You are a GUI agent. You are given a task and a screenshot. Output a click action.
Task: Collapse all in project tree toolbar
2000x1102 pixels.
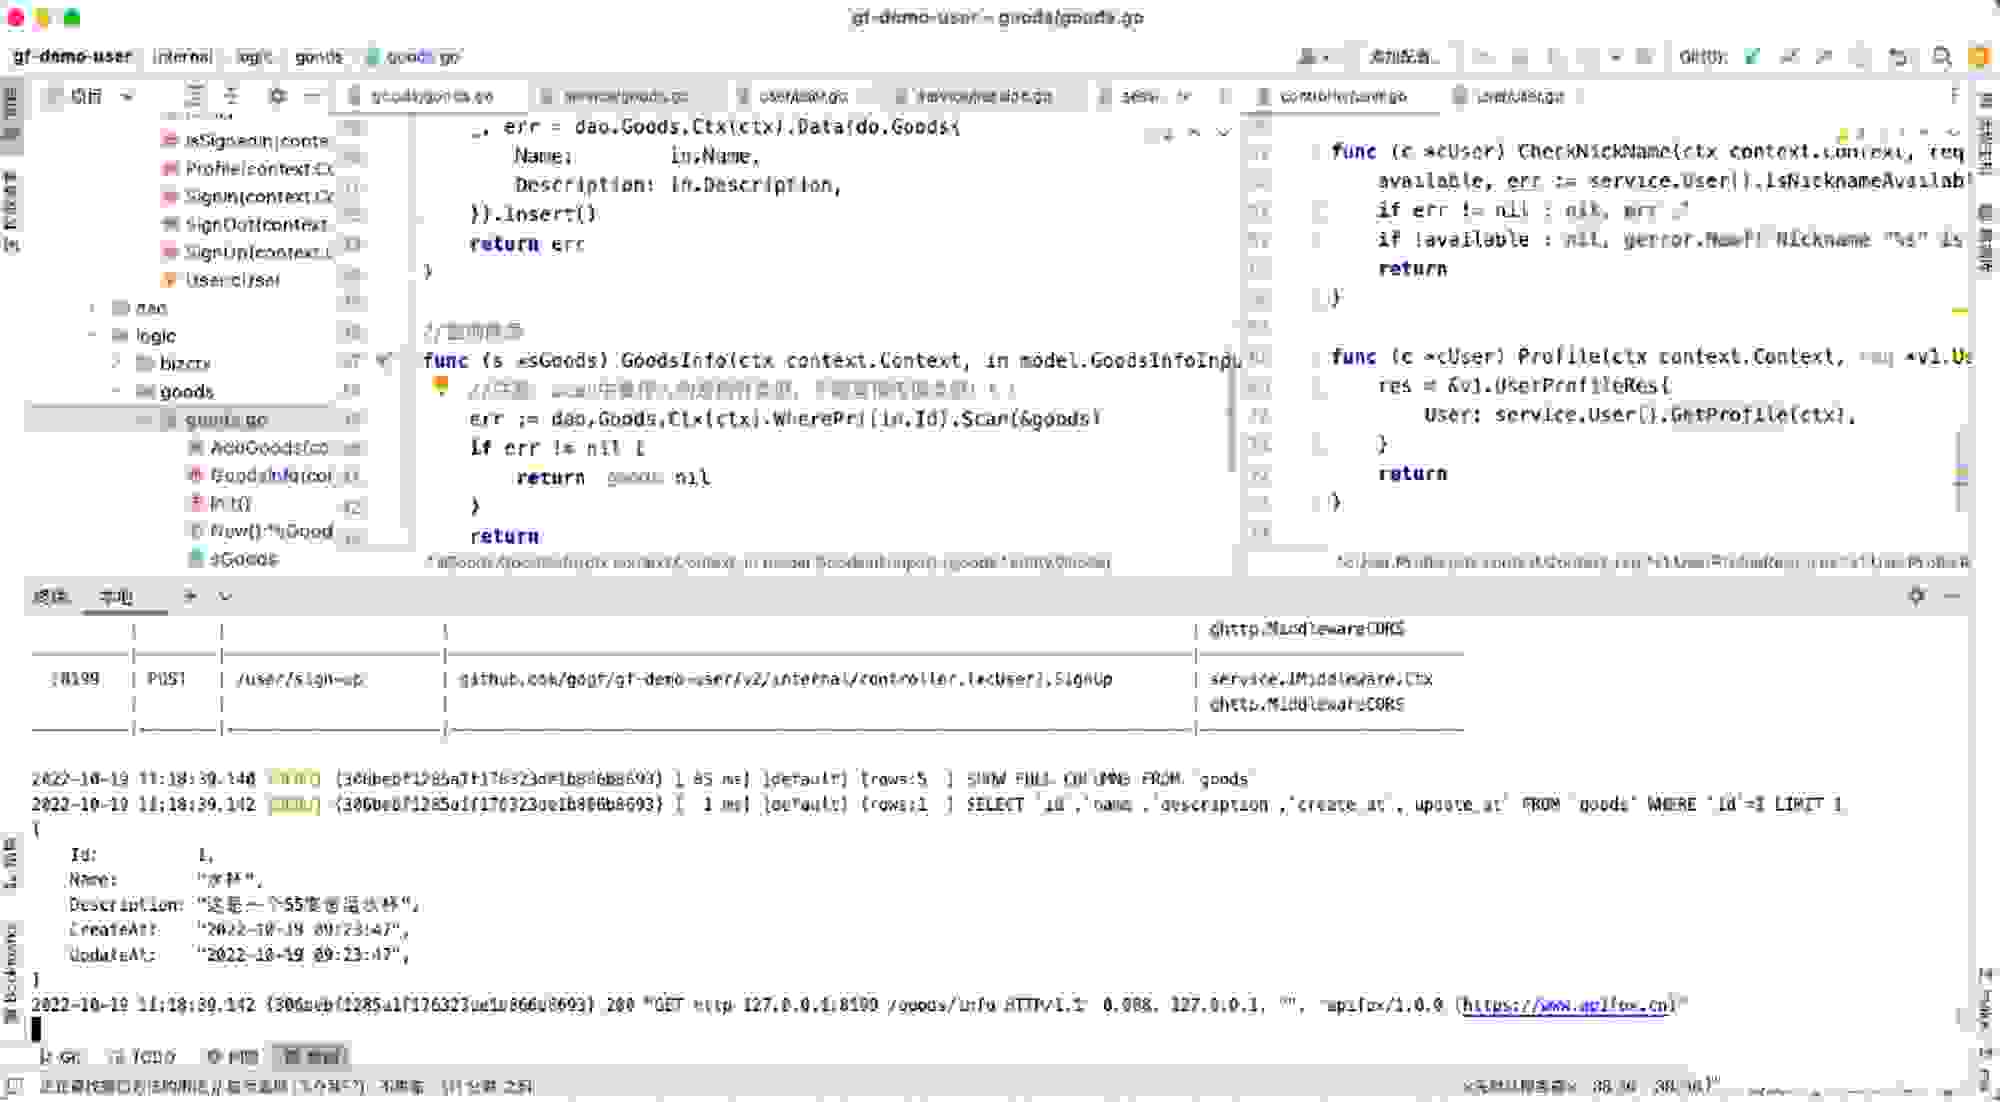click(231, 96)
